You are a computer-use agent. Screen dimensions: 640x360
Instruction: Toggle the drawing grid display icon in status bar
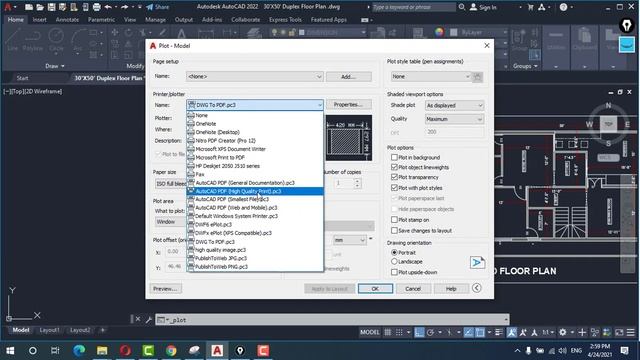(388, 332)
